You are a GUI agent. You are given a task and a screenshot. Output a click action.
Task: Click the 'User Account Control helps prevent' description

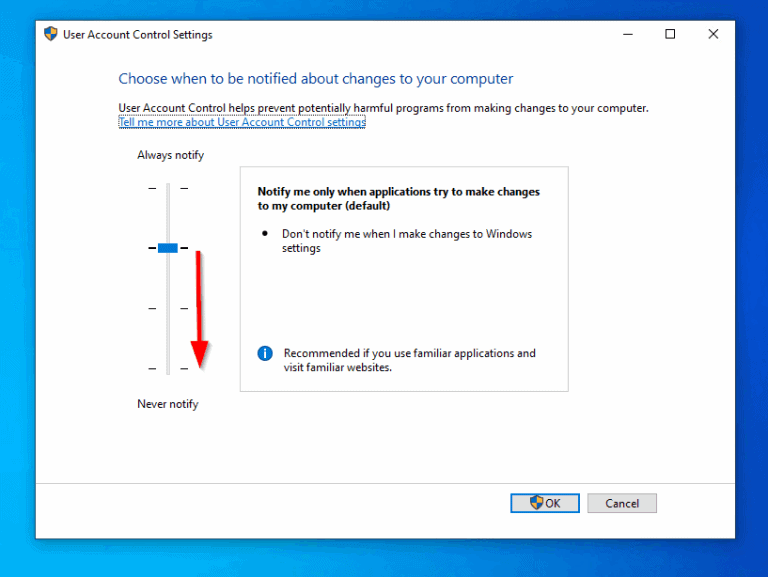[x=384, y=108]
